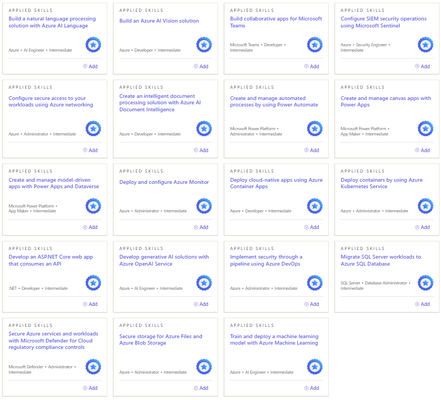Add the model-driven apps Dataverse skill

click(90, 227)
